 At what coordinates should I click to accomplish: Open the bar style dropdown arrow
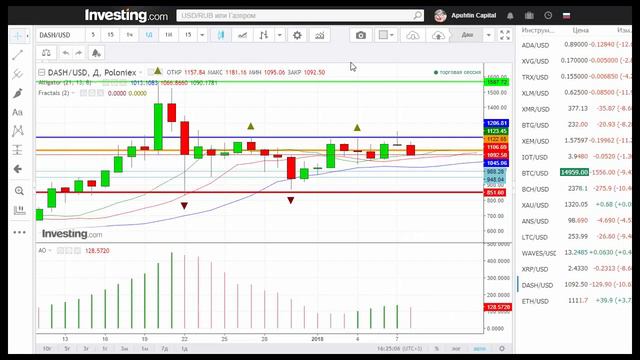point(280,35)
